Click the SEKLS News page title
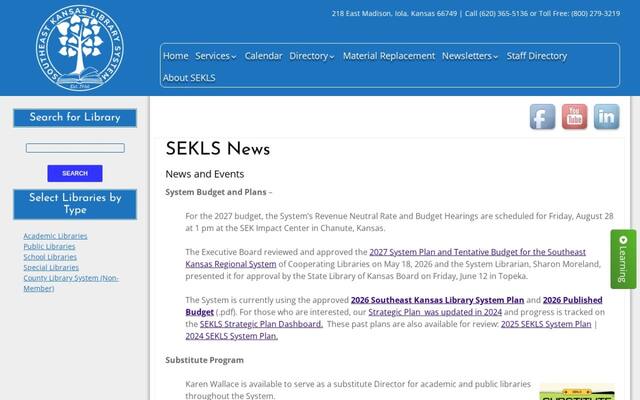 [x=218, y=149]
